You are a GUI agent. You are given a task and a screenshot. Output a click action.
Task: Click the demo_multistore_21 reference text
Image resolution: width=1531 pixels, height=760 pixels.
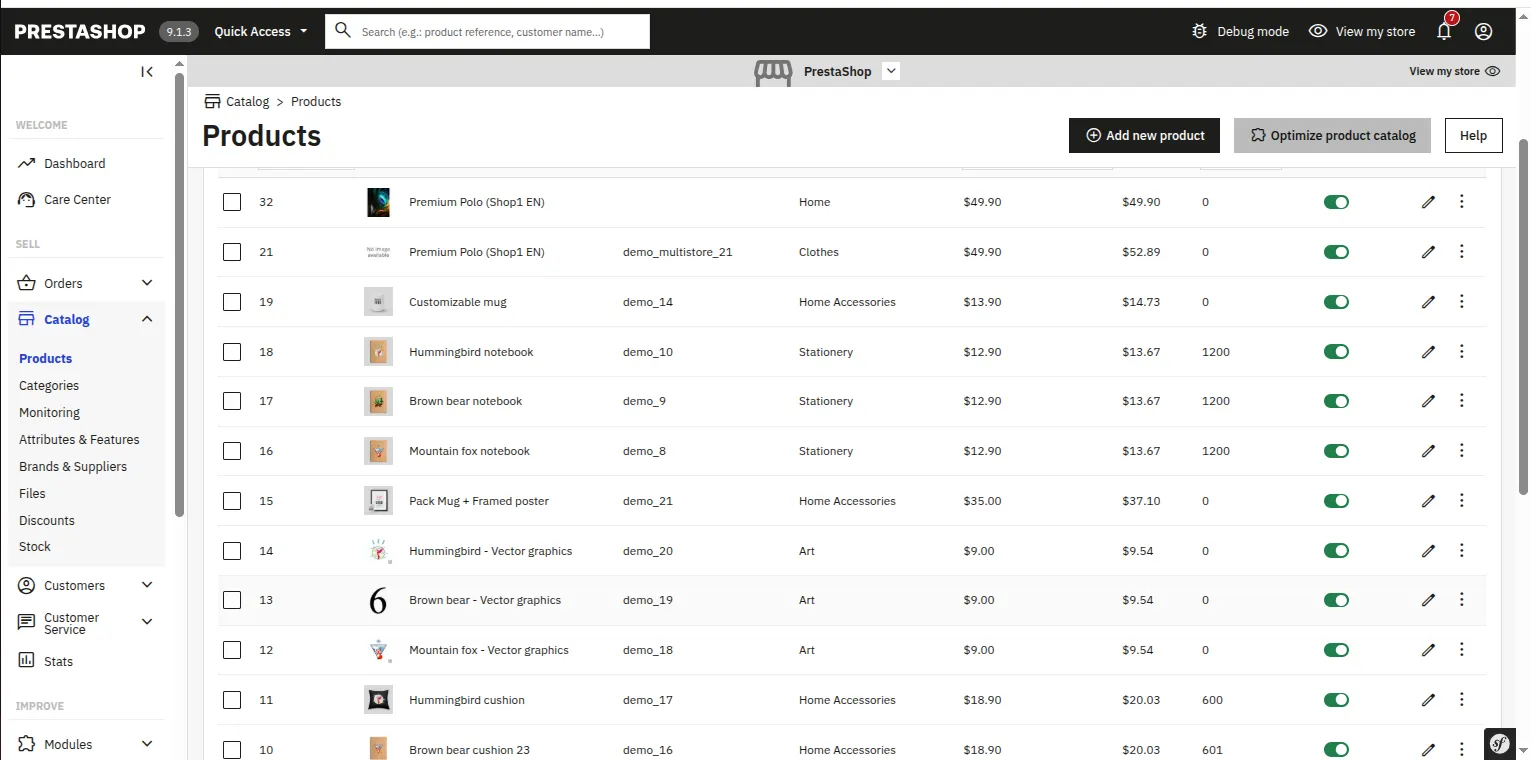coord(677,252)
